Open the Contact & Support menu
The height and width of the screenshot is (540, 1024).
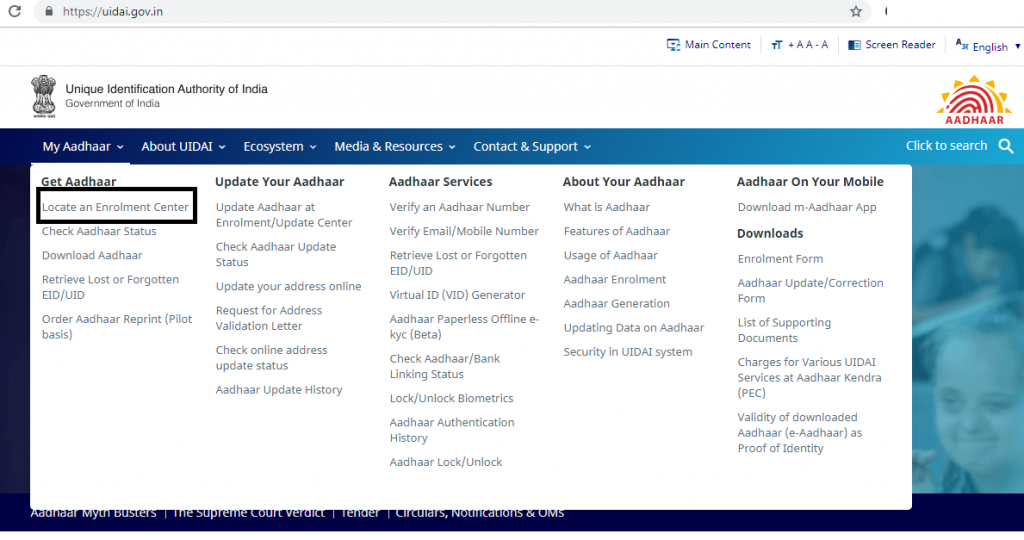[x=531, y=146]
